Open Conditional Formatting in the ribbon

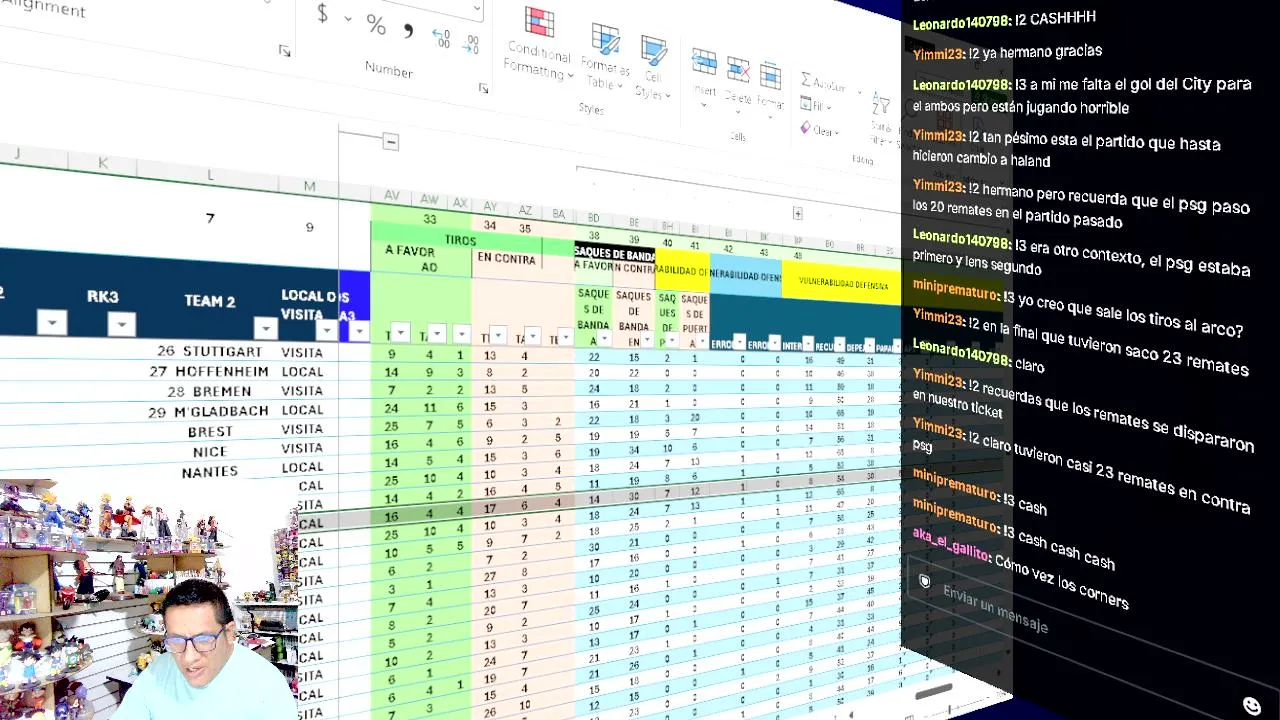click(x=539, y=44)
